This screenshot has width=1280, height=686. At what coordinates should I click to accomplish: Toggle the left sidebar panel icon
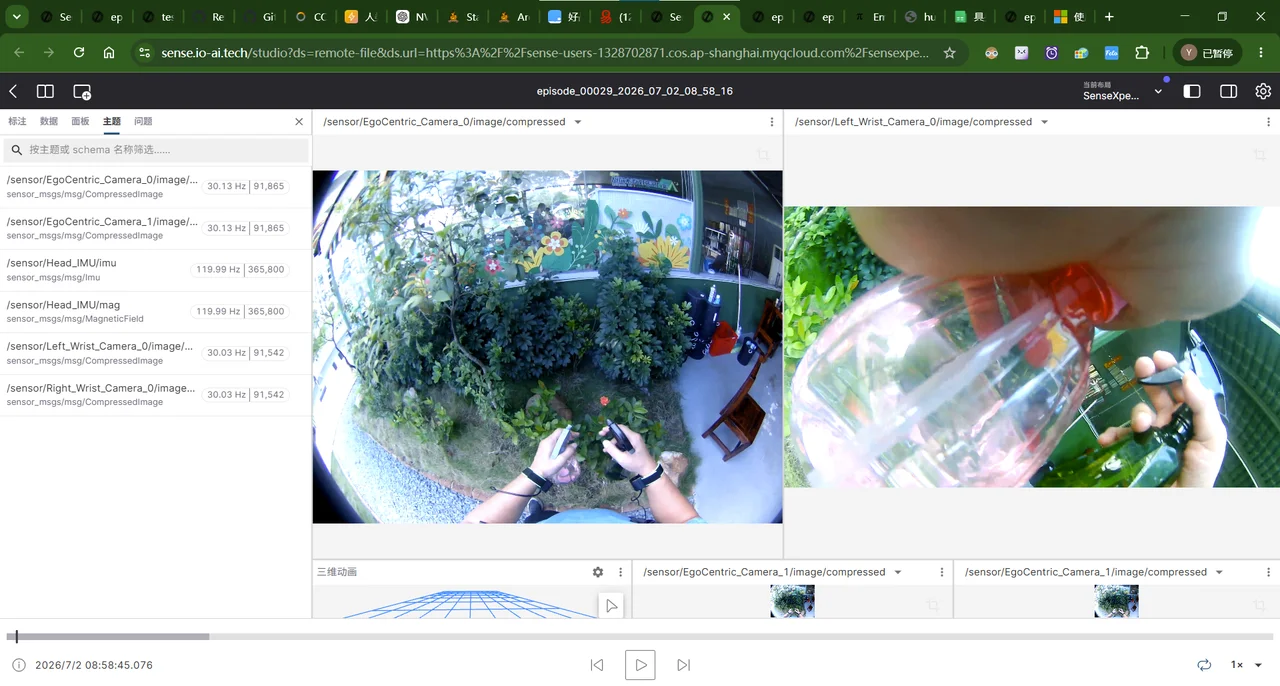pyautogui.click(x=1192, y=91)
